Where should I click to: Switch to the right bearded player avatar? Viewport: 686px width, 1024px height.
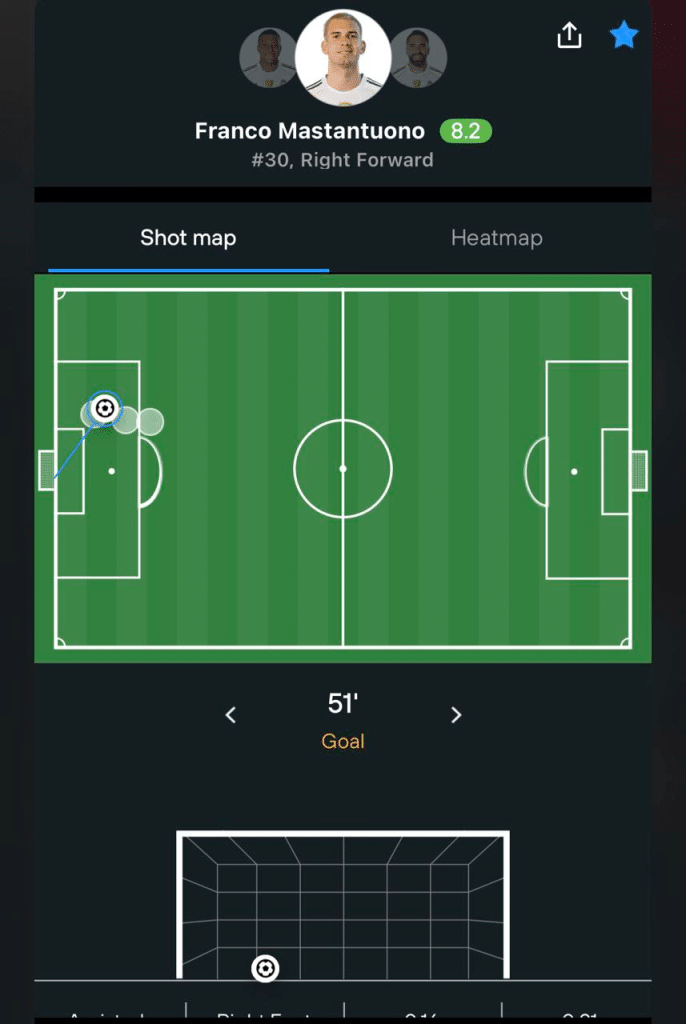[417, 57]
